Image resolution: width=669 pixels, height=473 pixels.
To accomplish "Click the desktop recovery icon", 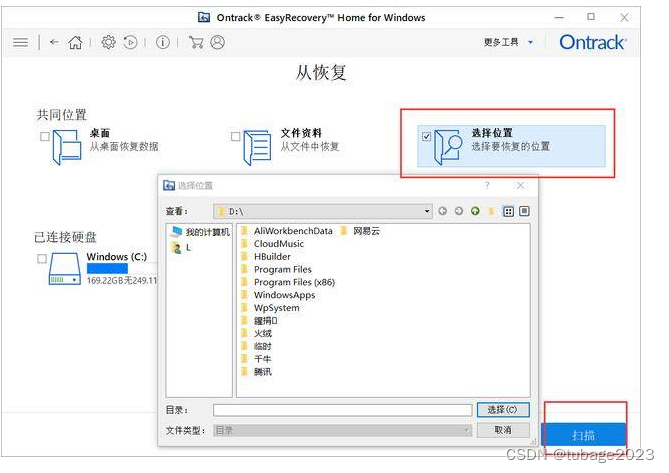I will tap(67, 147).
